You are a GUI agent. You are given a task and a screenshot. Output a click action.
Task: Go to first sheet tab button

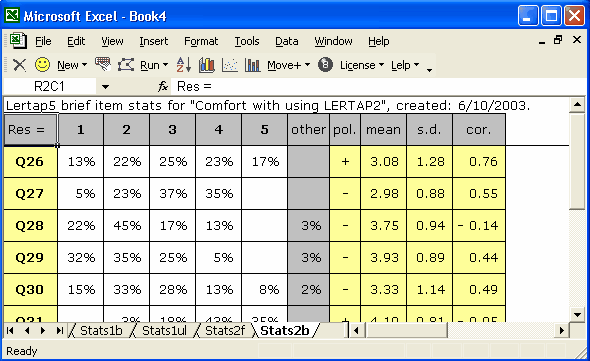[10, 331]
